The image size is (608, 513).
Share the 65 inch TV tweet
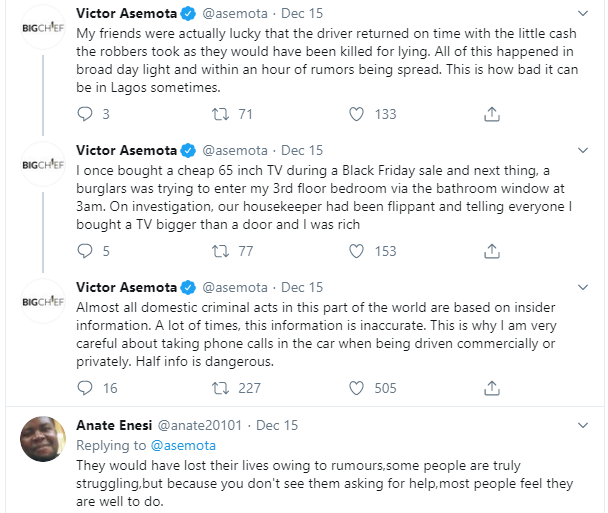click(x=491, y=251)
